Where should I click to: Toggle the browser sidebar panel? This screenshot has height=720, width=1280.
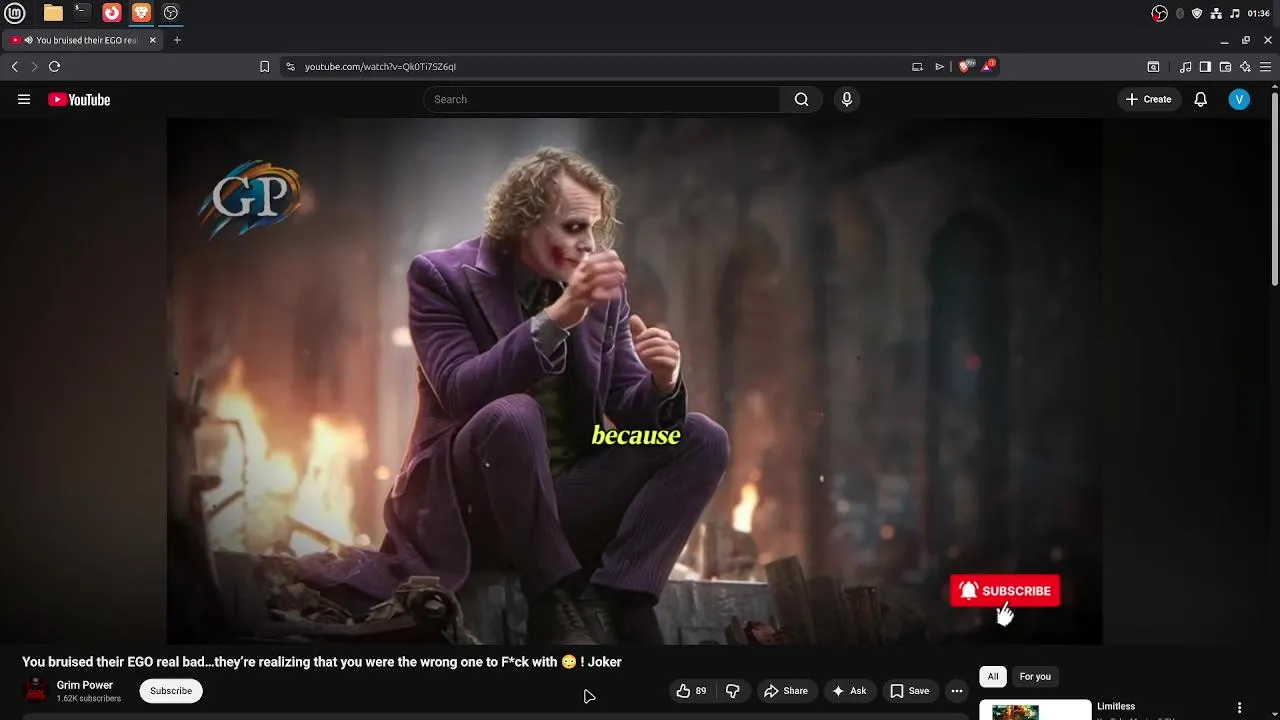point(1205,67)
